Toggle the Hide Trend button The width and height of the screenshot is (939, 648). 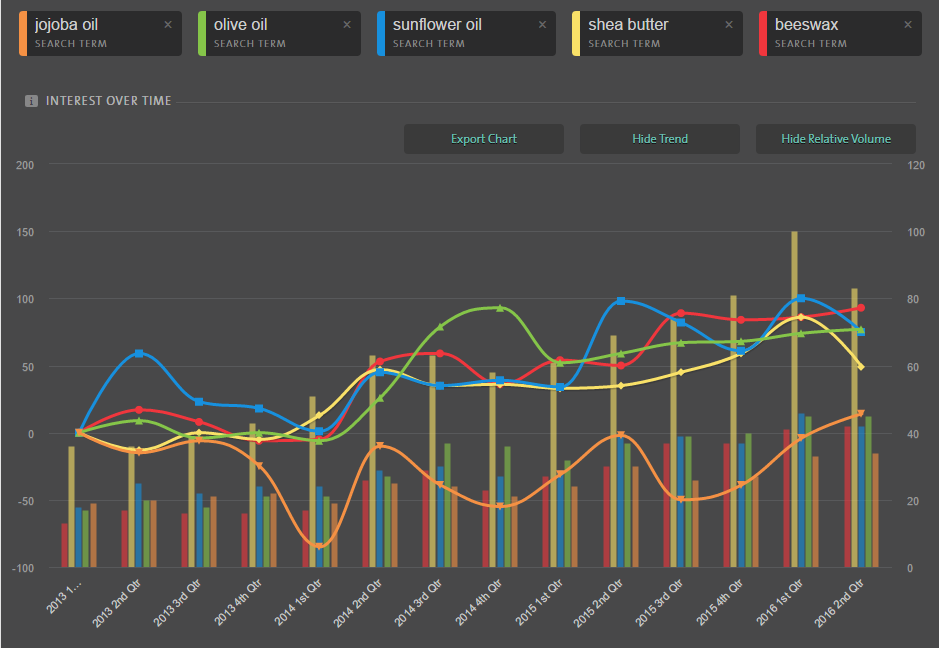coord(660,139)
